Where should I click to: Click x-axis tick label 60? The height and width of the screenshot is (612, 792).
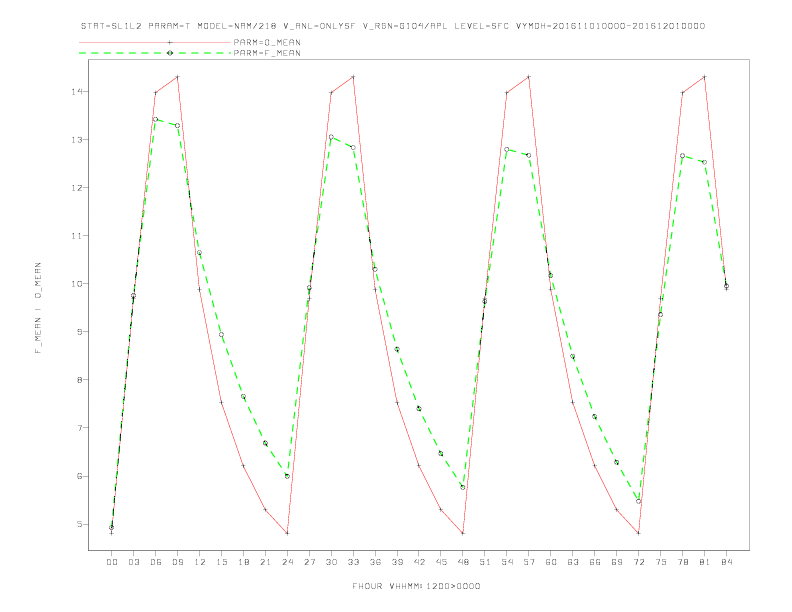tap(551, 562)
